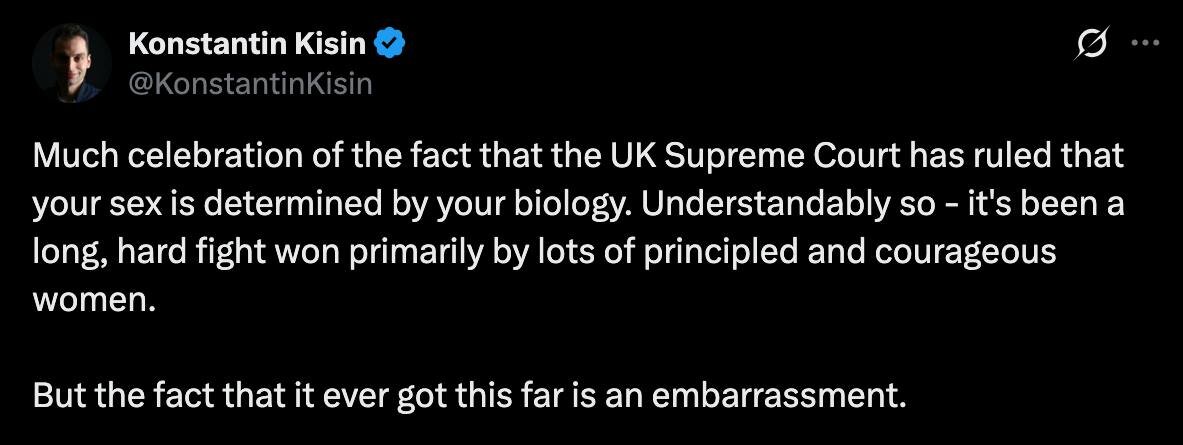Click the words "your sex is" in the post
Image resolution: width=1183 pixels, height=445 pixels.
[x=113, y=205]
